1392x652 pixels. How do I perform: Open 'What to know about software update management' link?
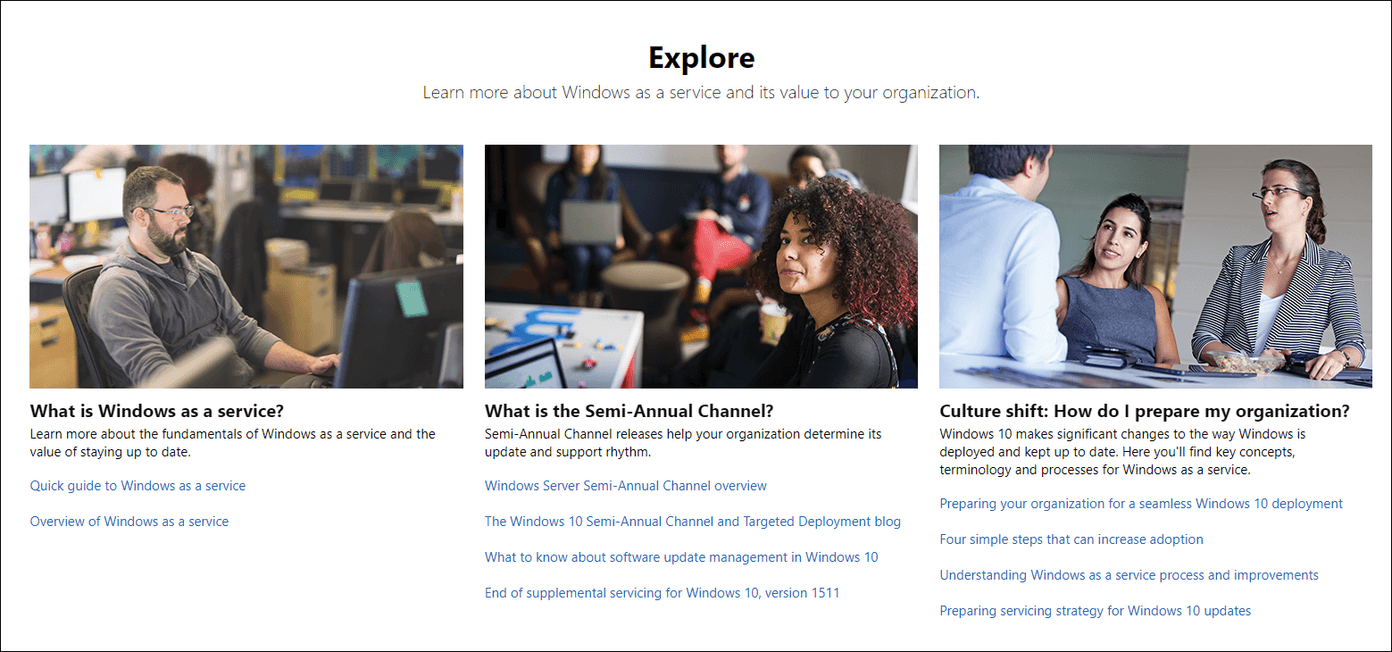[x=681, y=558]
